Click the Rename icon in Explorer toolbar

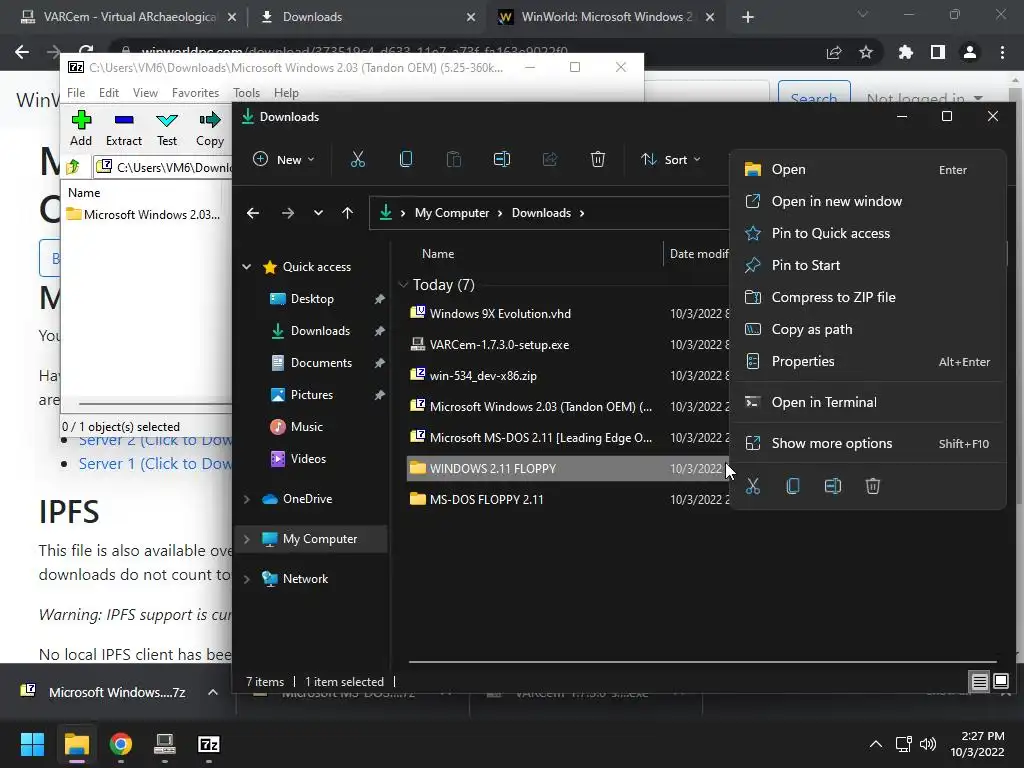(x=502, y=159)
